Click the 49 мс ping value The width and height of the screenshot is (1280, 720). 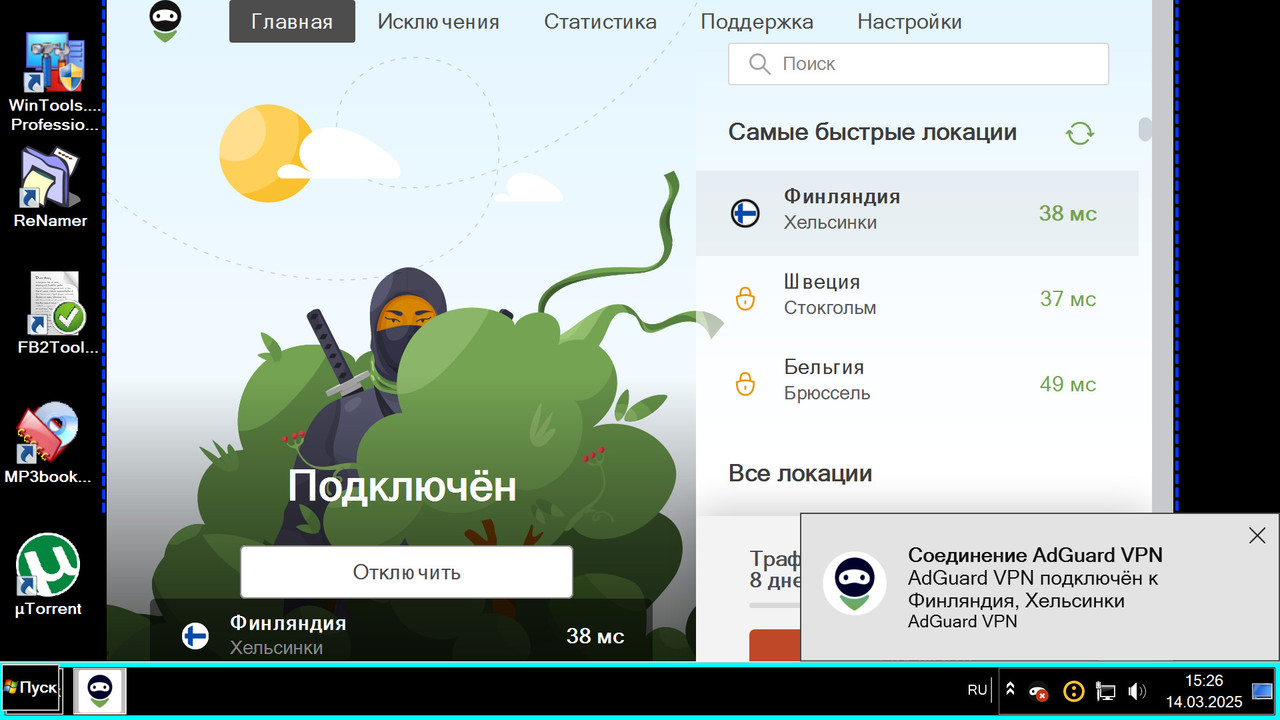[x=1068, y=384]
